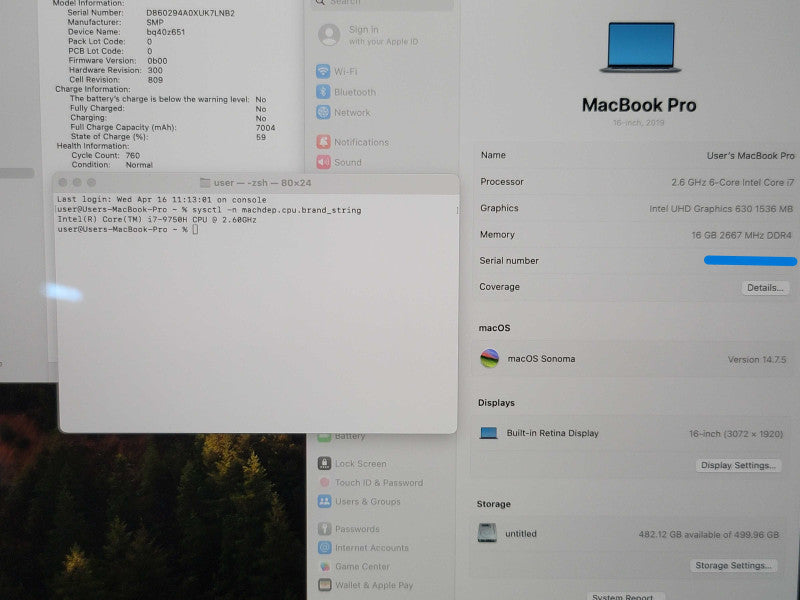Click Memory 16 GB 2667 MHz DDR4 value
Viewport: 800px width, 600px height.
click(x=742, y=235)
